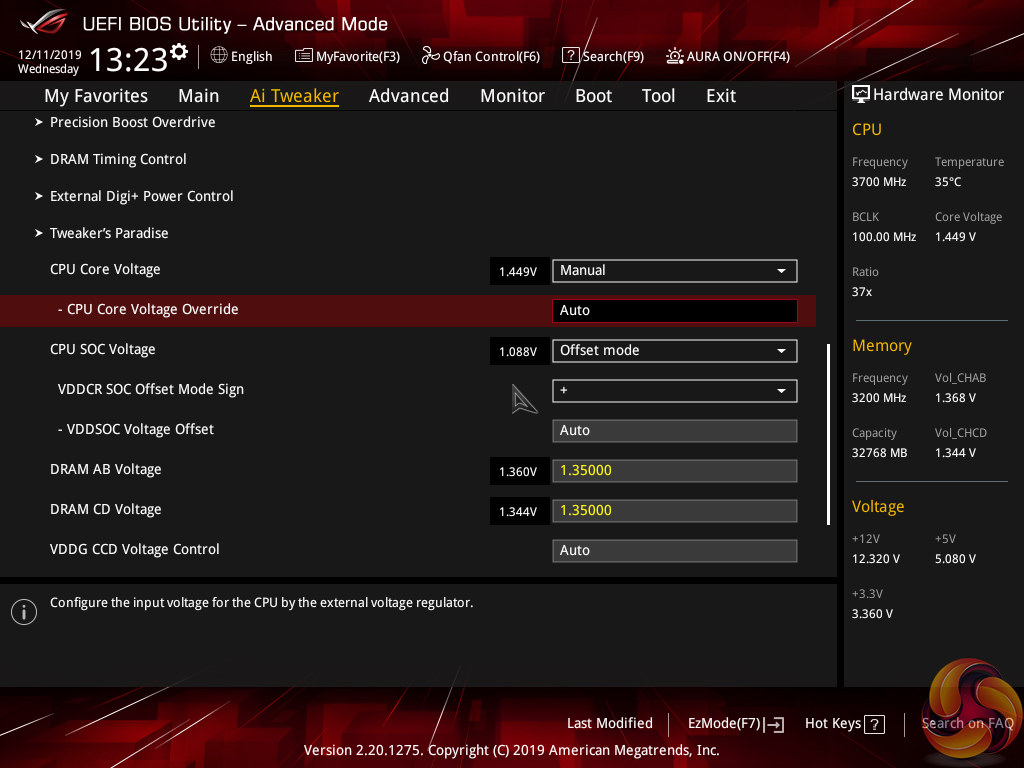Image resolution: width=1024 pixels, height=768 pixels.
Task: Click the DRAM AB Voltage input field
Action: 674,470
